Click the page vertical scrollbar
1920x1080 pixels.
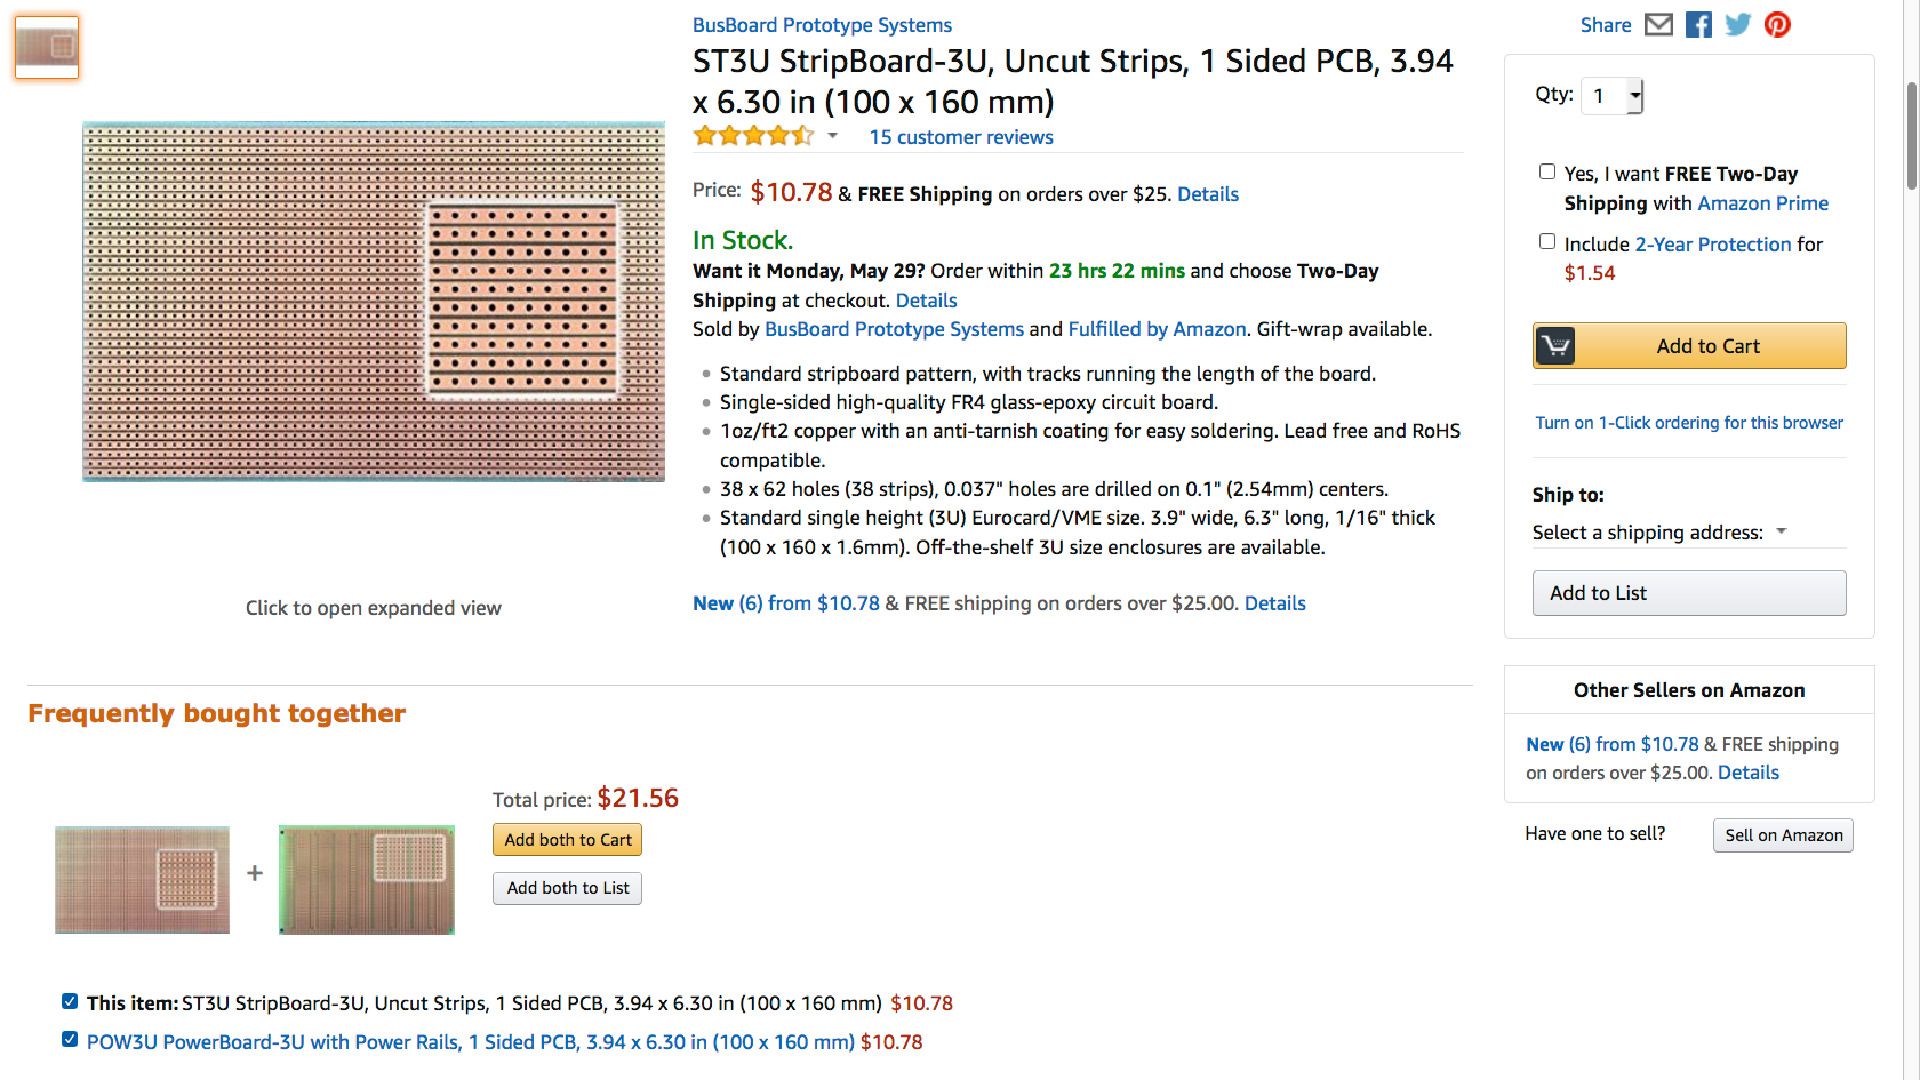1911,135
